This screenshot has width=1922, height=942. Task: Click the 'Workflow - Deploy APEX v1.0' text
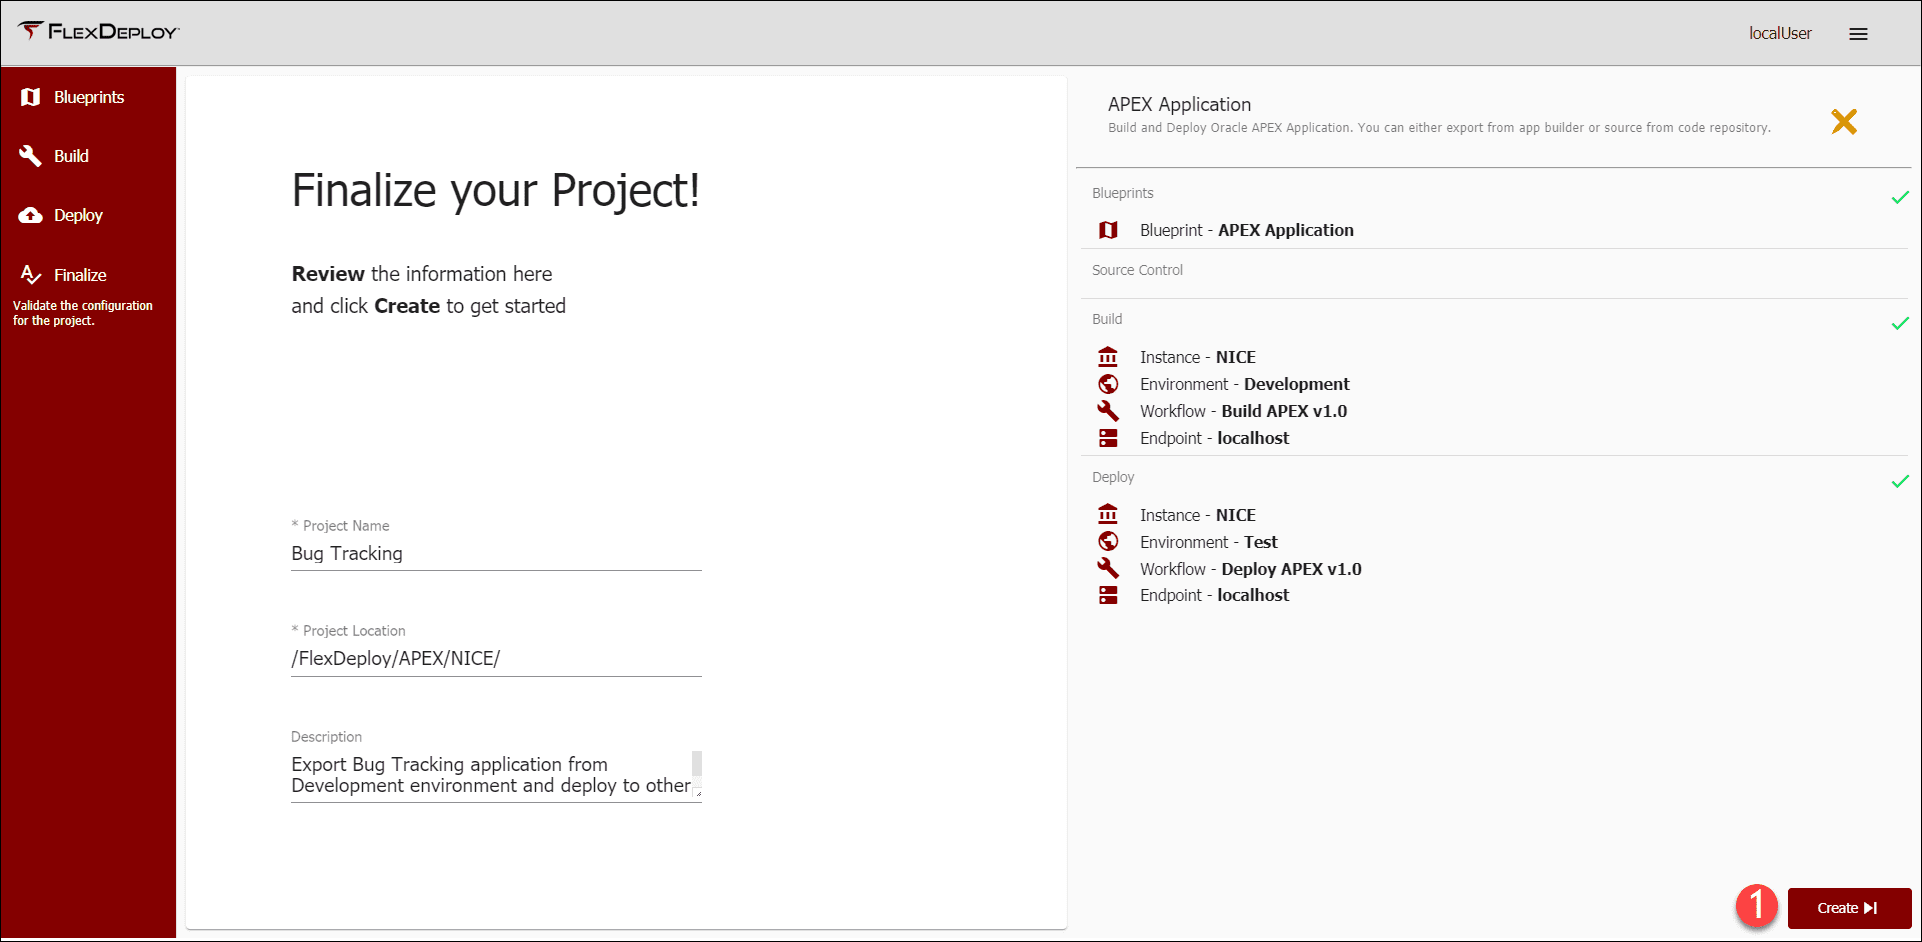coord(1251,569)
